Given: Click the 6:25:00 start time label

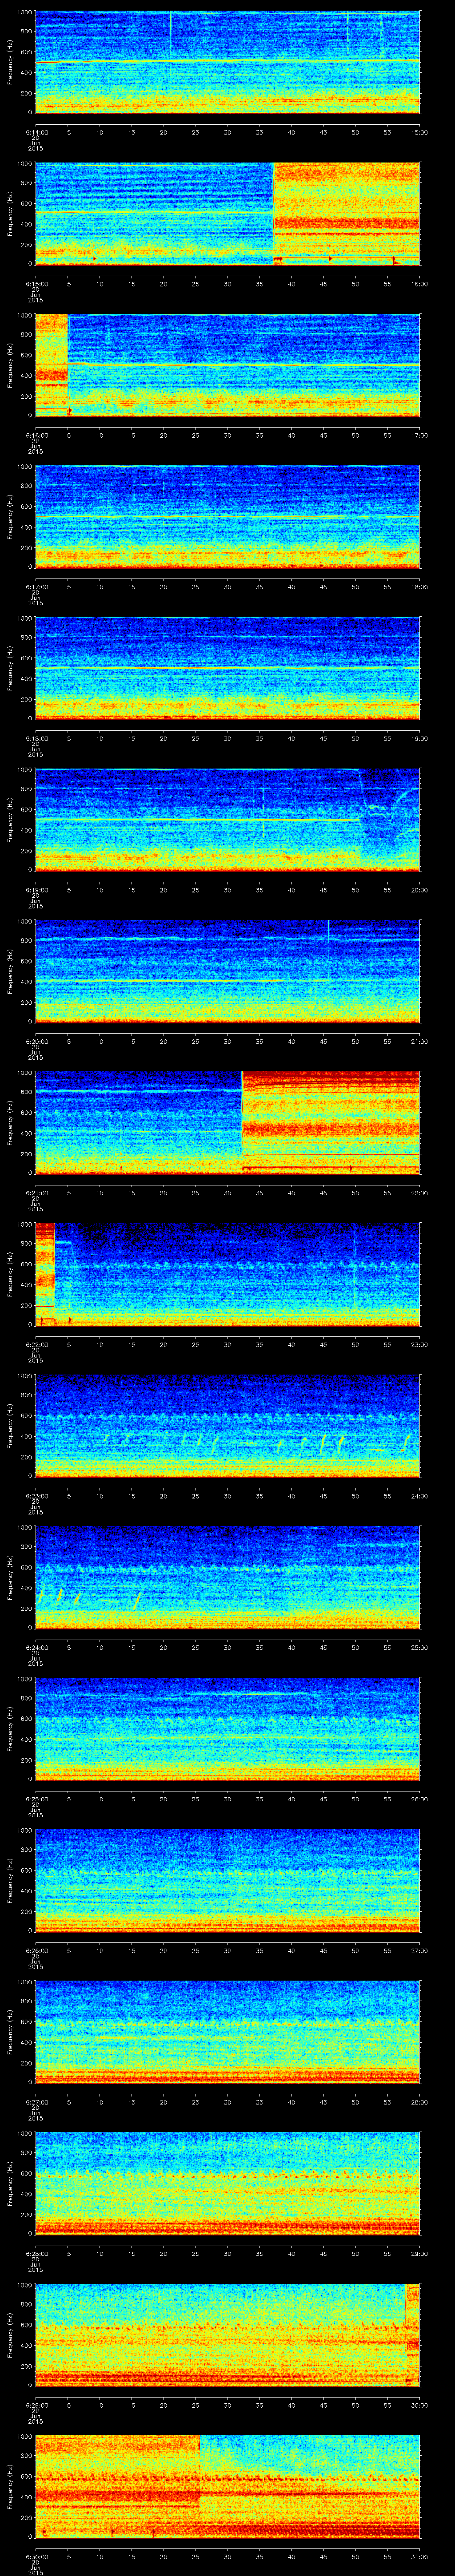Looking at the screenshot, I should pos(36,1798).
